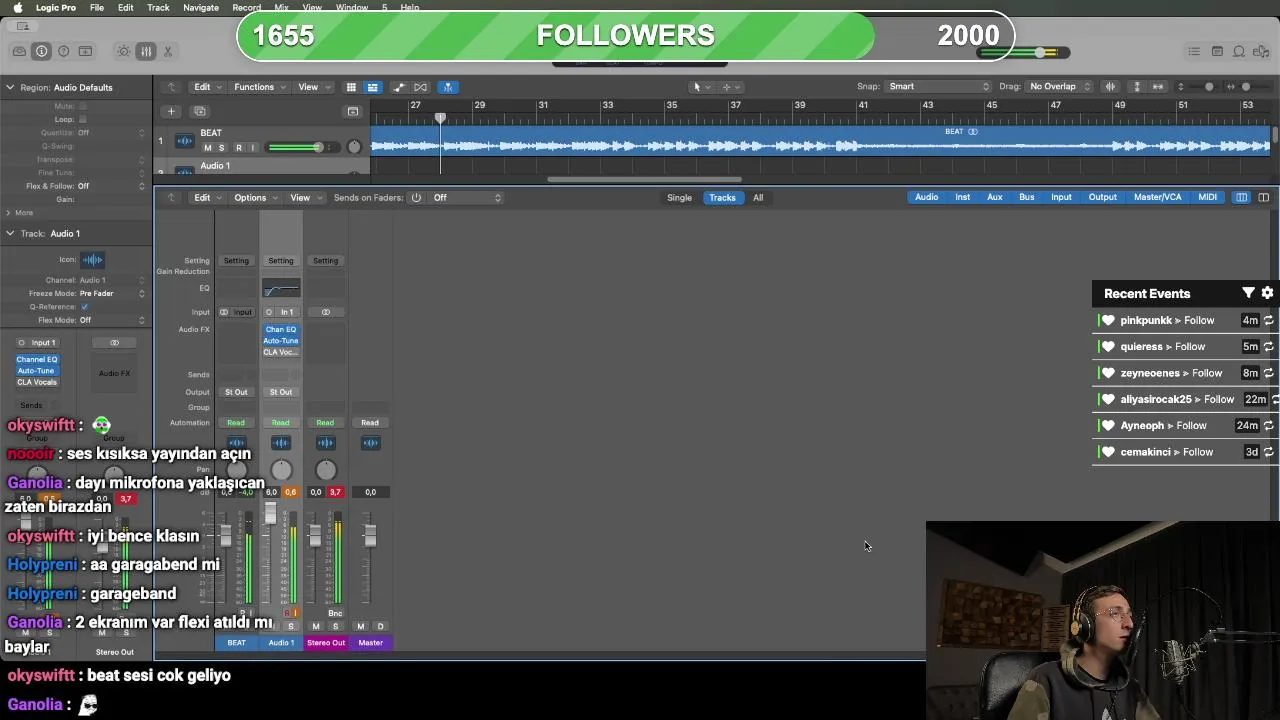1280x720 pixels.
Task: Collapse Region Audio Defaults section
Action: pyautogui.click(x=10, y=87)
